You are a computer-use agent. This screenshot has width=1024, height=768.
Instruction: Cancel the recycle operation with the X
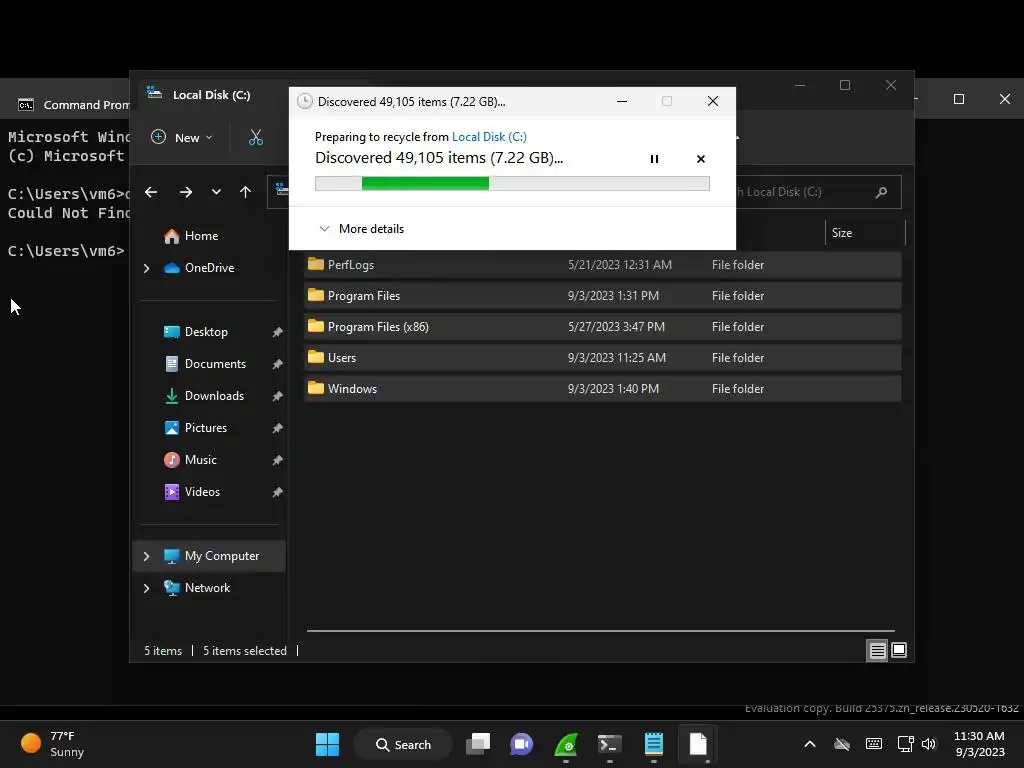(x=701, y=159)
